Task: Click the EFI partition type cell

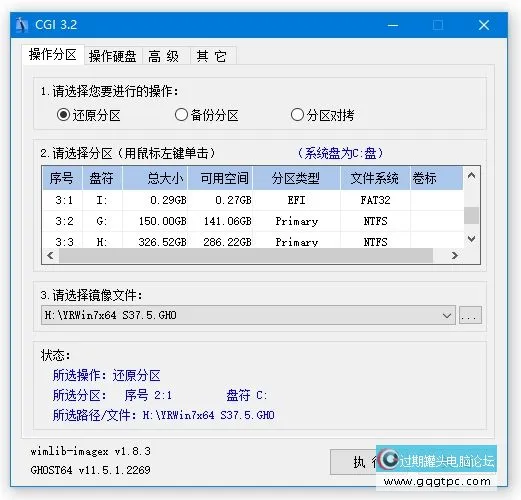Action: point(296,200)
